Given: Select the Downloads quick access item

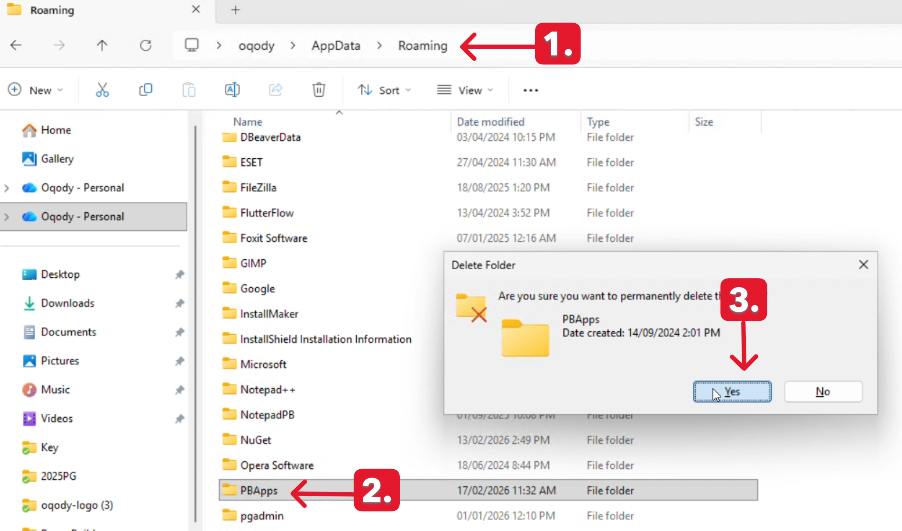Looking at the screenshot, I should 67,303.
